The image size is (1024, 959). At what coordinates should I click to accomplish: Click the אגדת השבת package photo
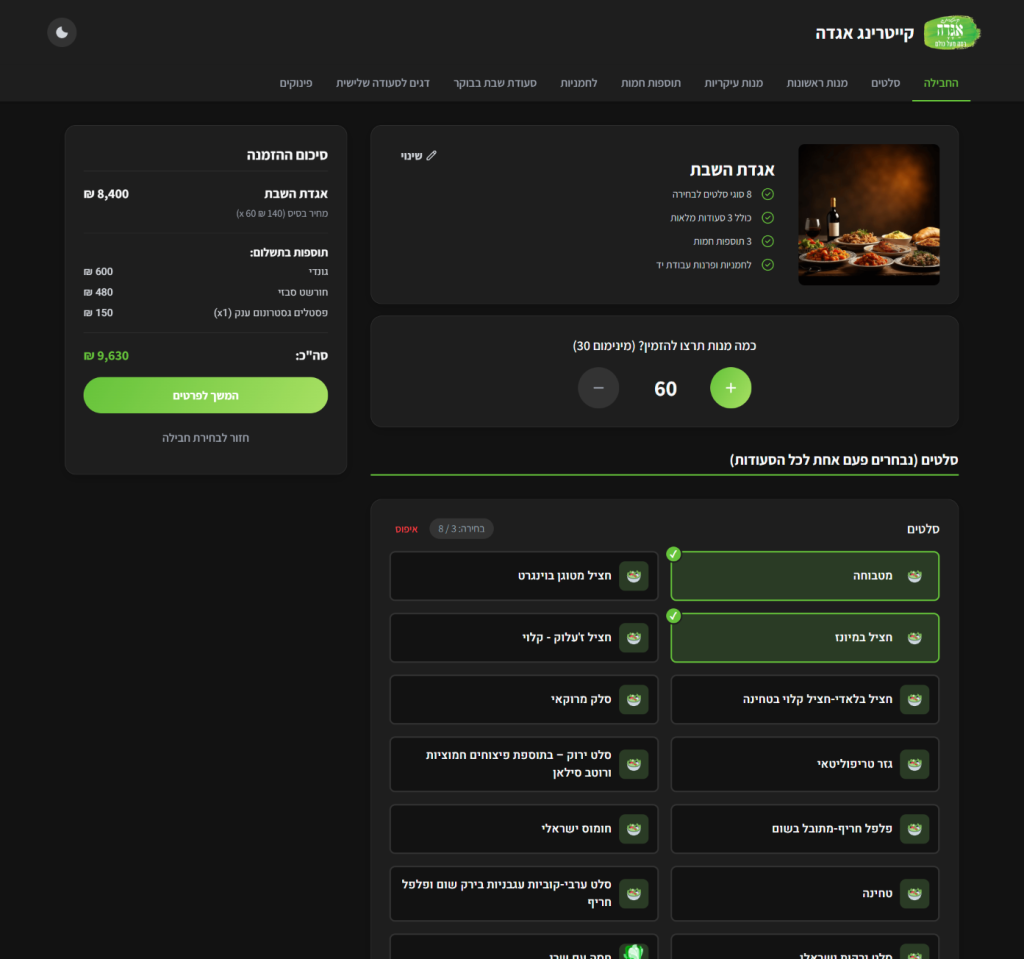(869, 214)
